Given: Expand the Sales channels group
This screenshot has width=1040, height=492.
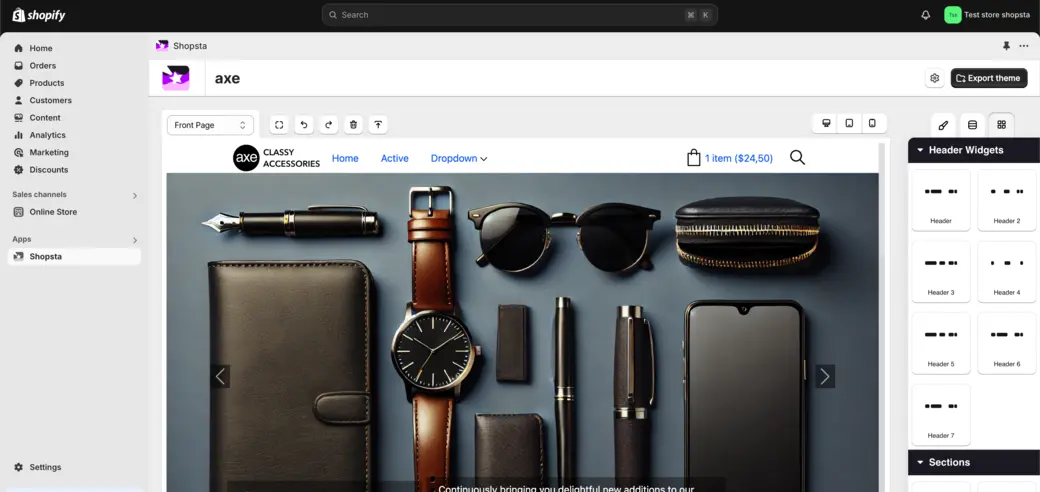Looking at the screenshot, I should [x=135, y=195].
